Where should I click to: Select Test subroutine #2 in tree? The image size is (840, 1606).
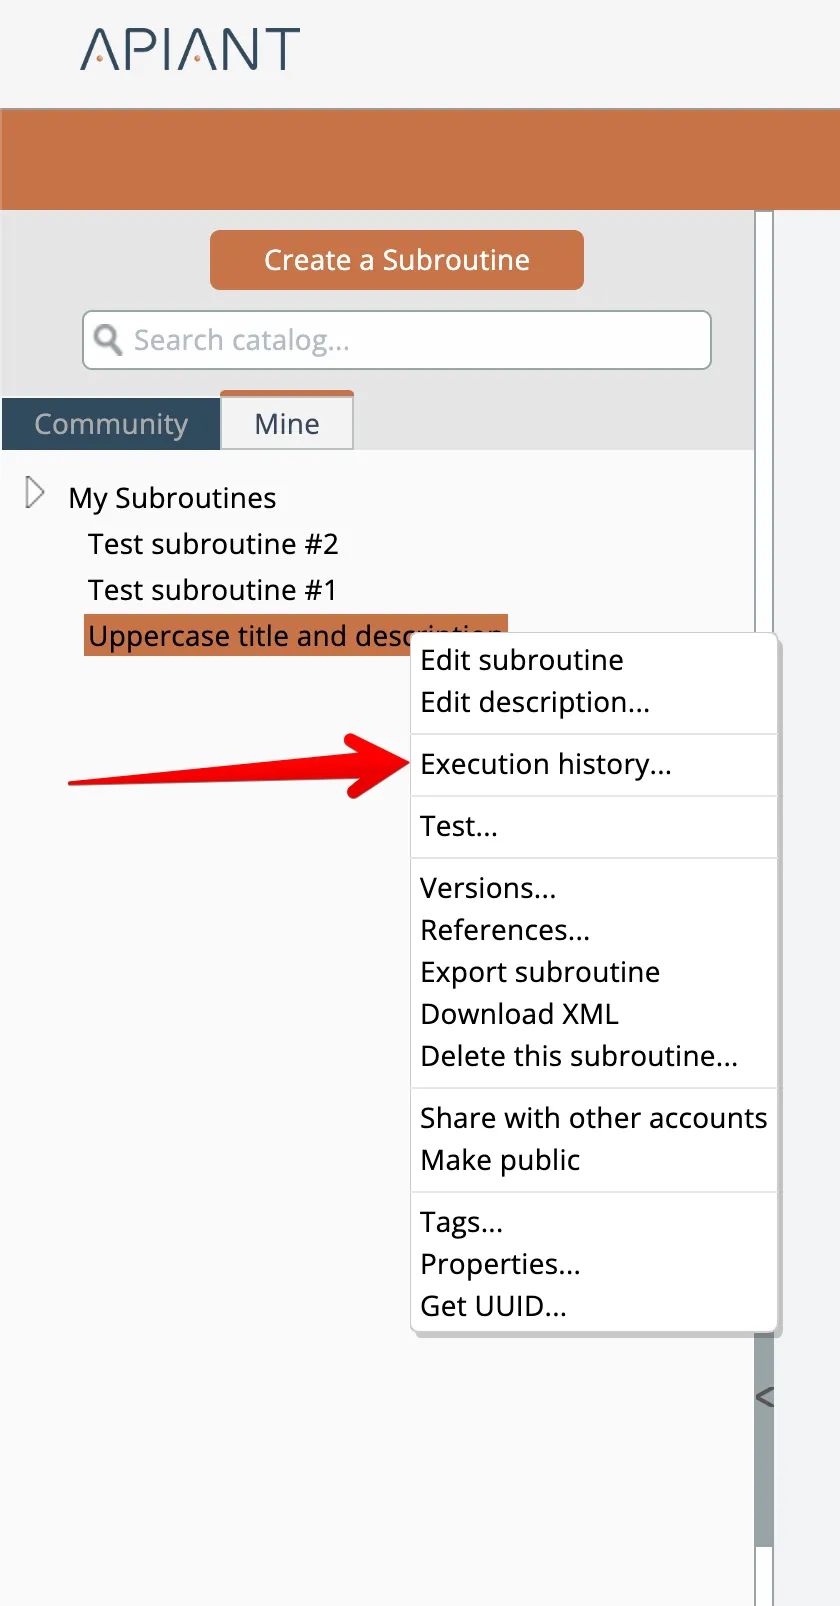click(x=213, y=544)
